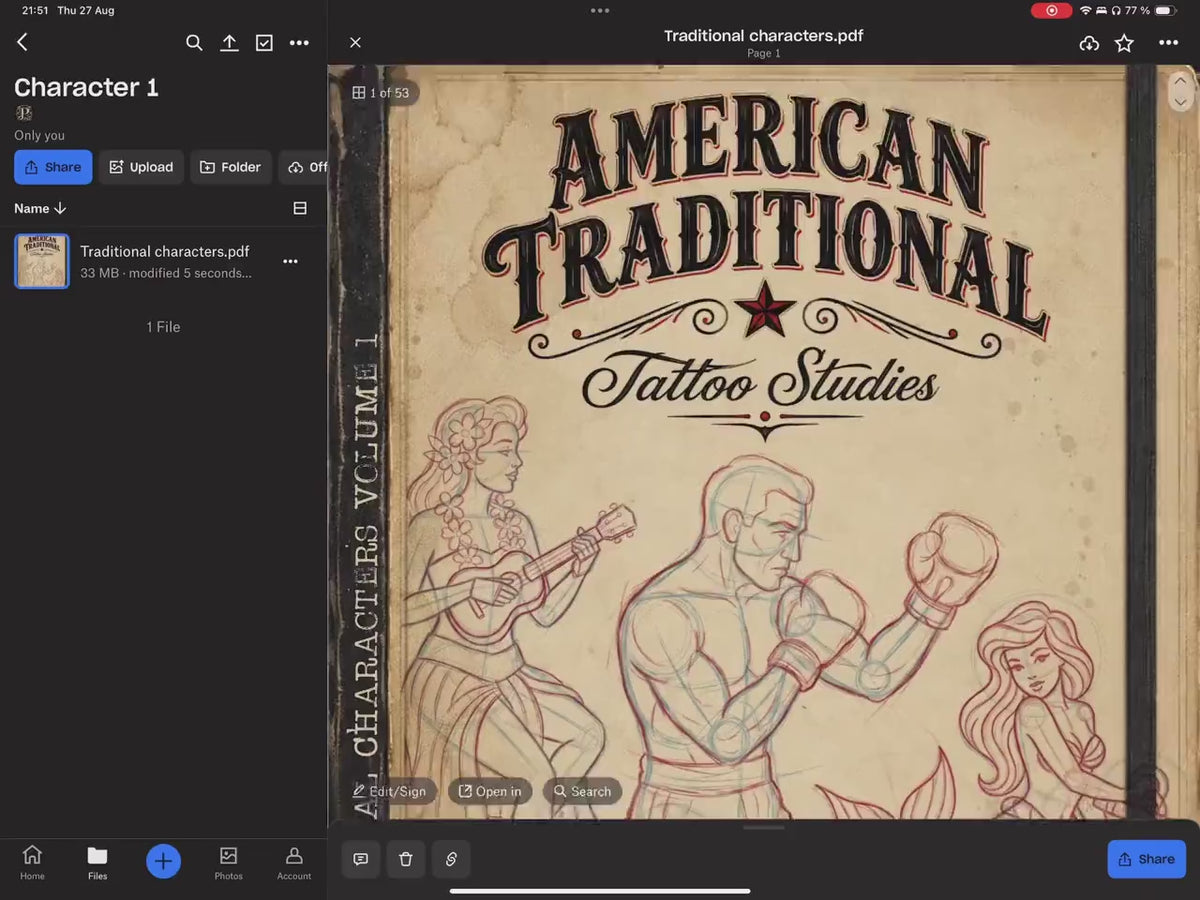Open the folder more options menu

[x=299, y=43]
